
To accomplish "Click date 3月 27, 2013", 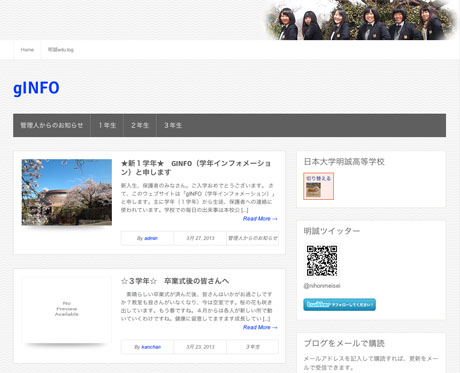I will [200, 238].
